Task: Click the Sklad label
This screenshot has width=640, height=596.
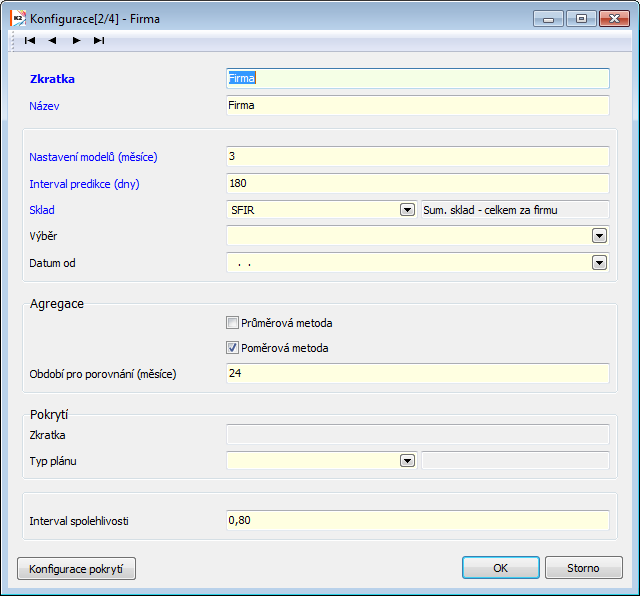Action: tap(42, 210)
